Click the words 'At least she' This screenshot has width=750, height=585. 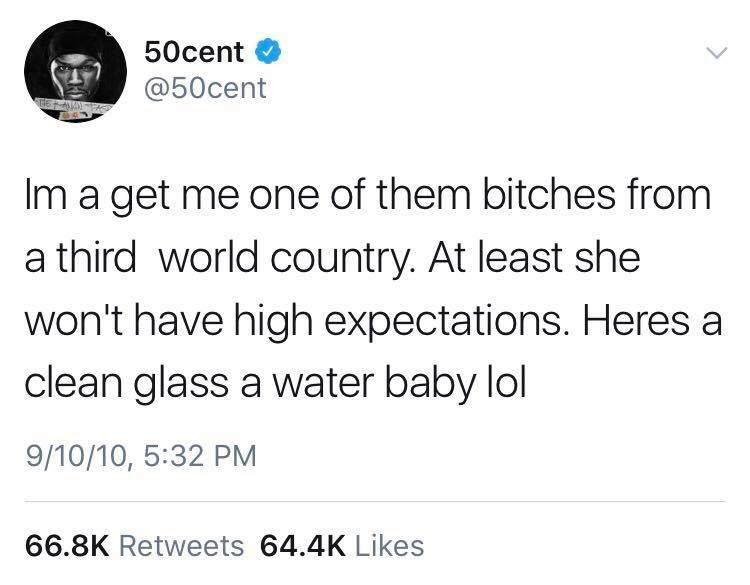click(x=534, y=257)
